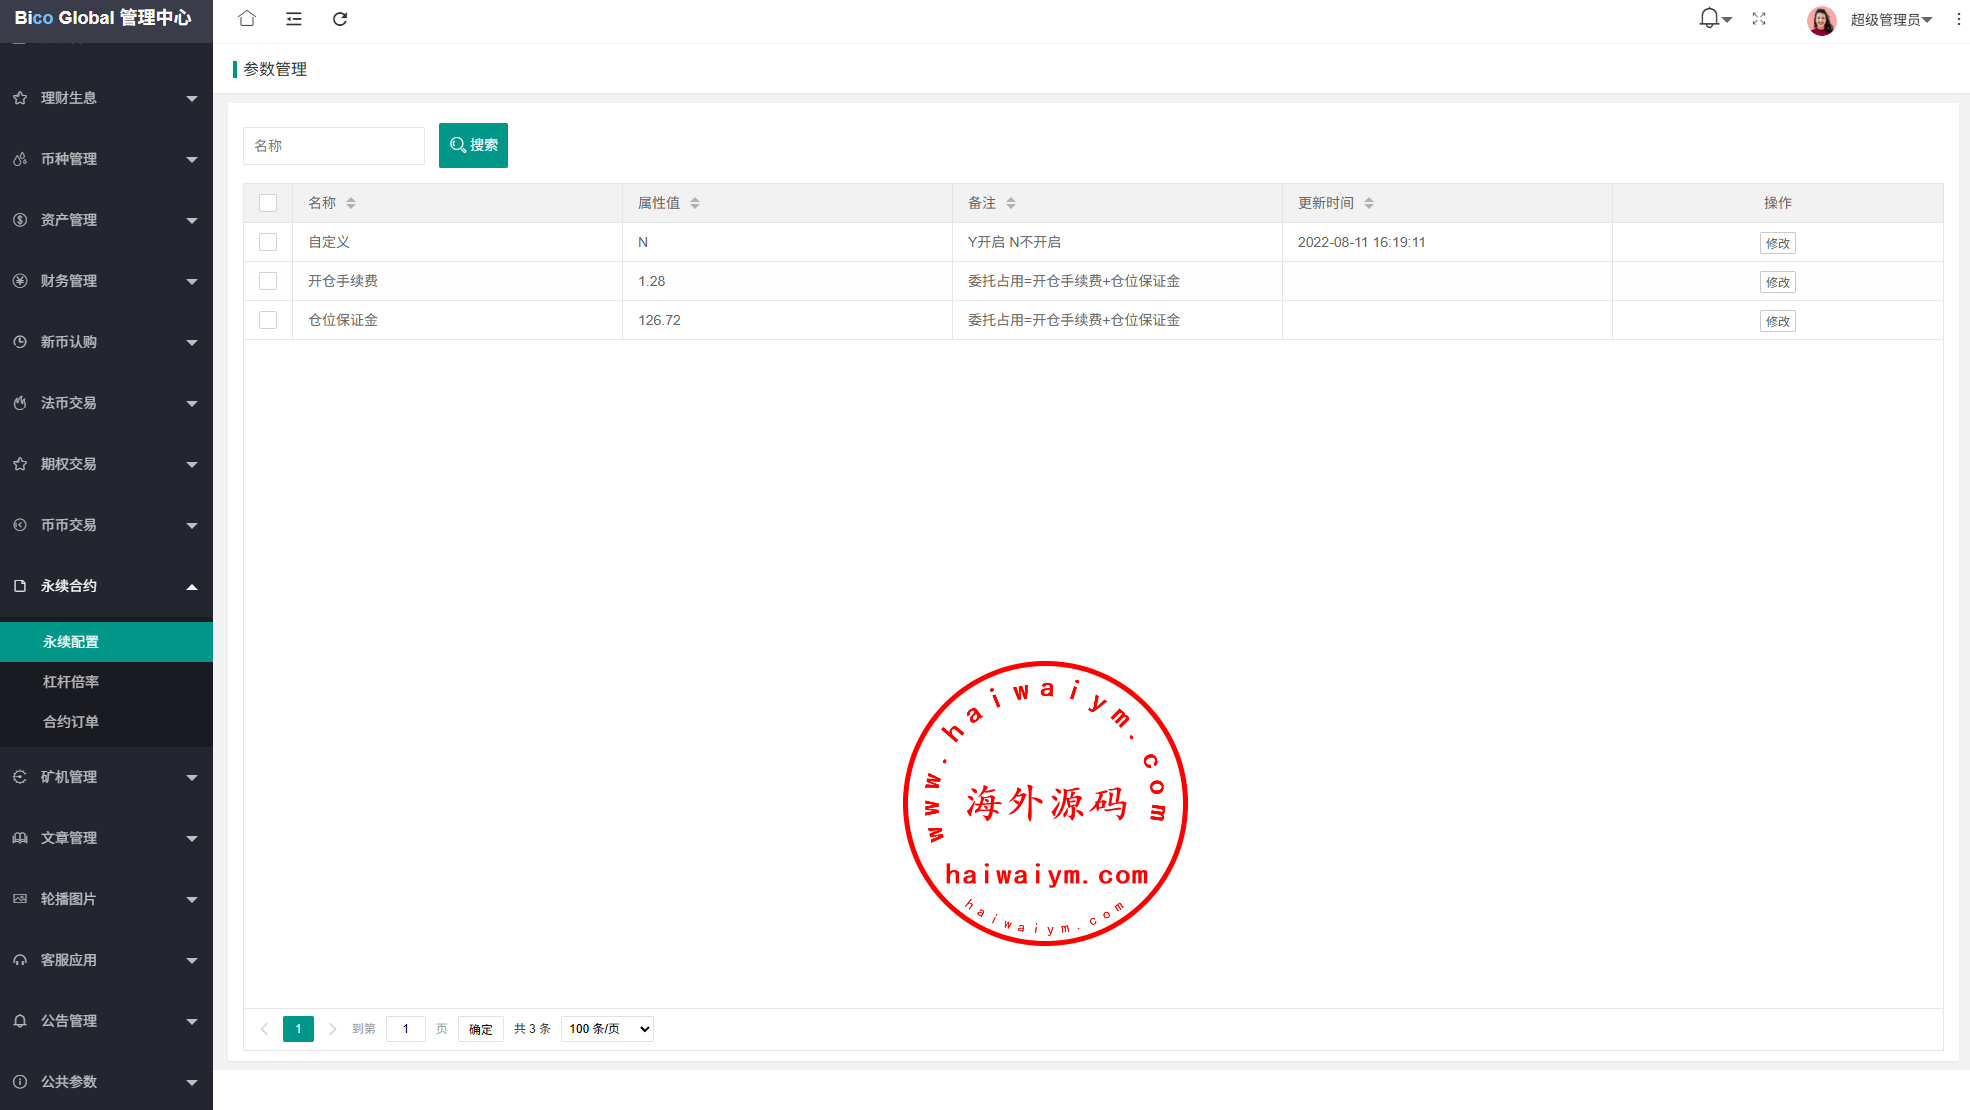The image size is (1970, 1110).
Task: Sort table by 更新时间 column arrows
Action: pos(1369,203)
